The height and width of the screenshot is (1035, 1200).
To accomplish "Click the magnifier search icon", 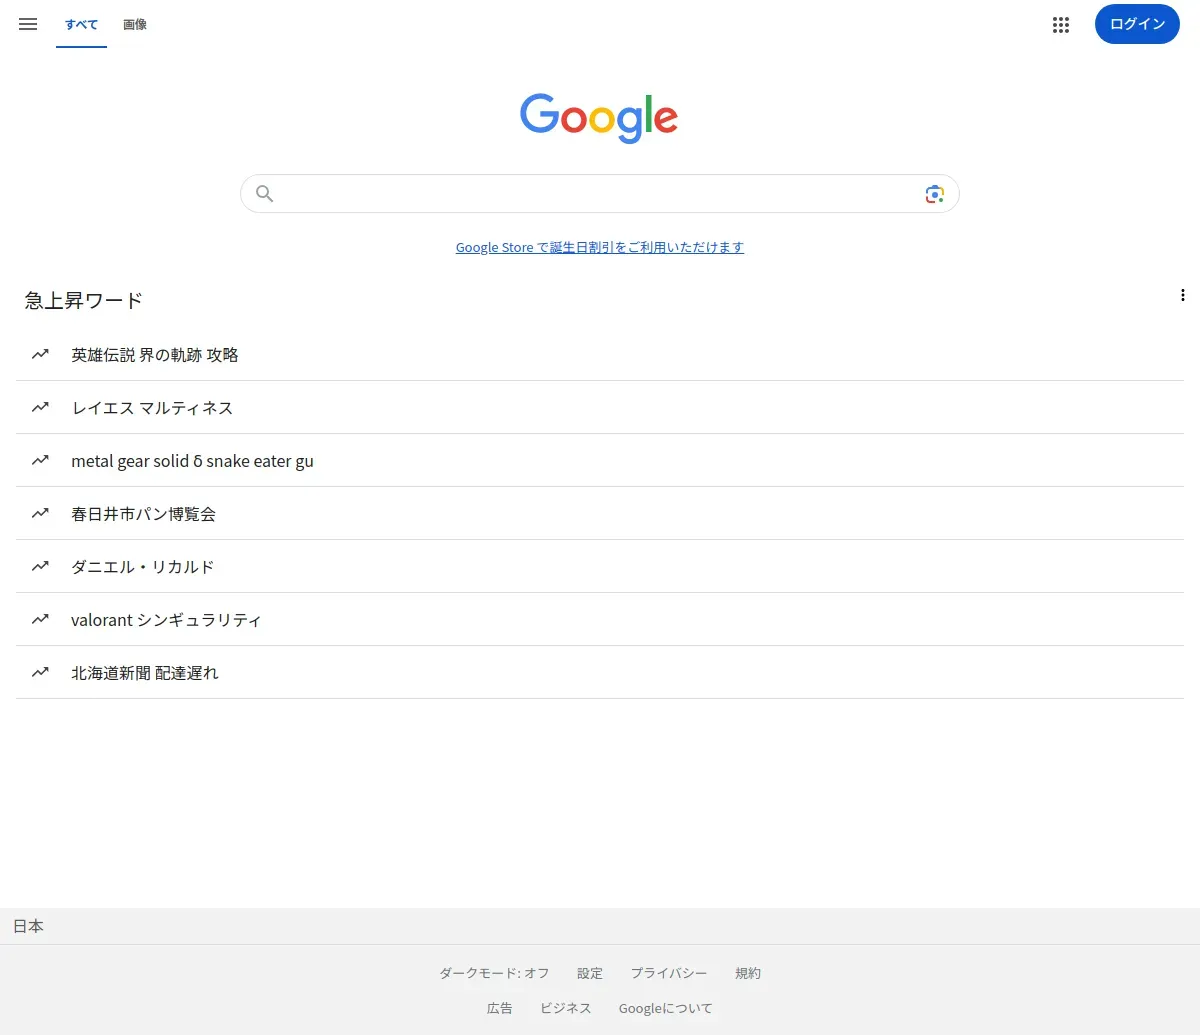I will pyautogui.click(x=264, y=194).
